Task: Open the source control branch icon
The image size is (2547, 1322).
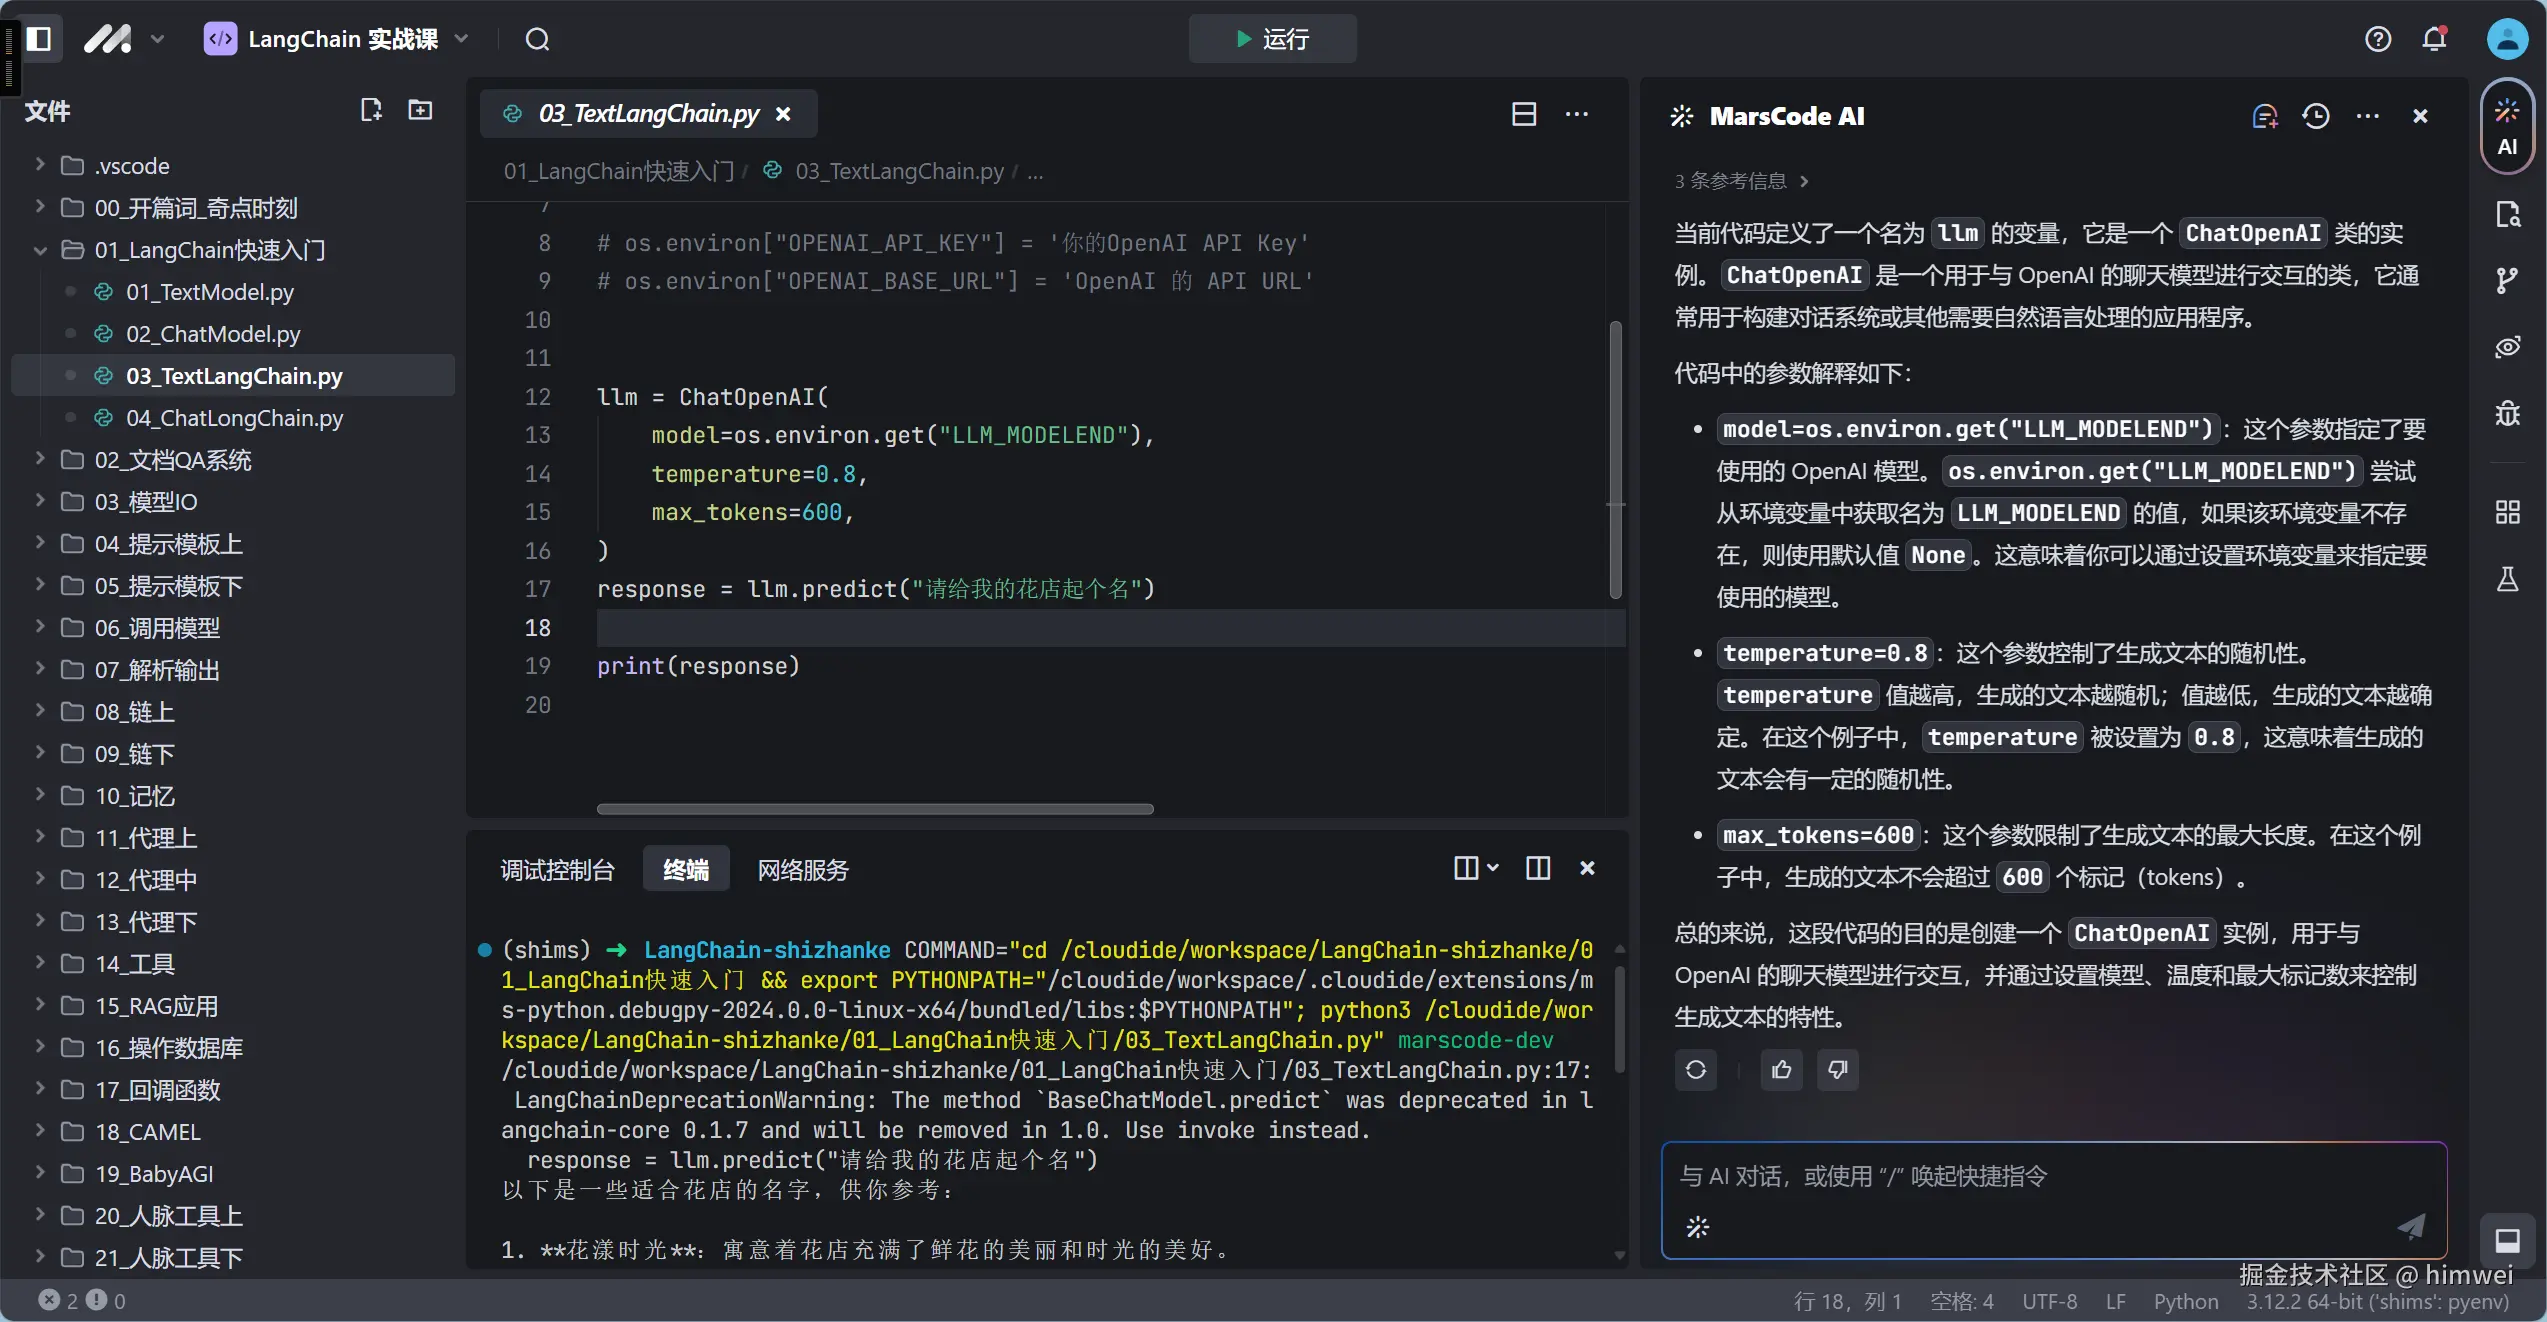Action: tap(2507, 281)
